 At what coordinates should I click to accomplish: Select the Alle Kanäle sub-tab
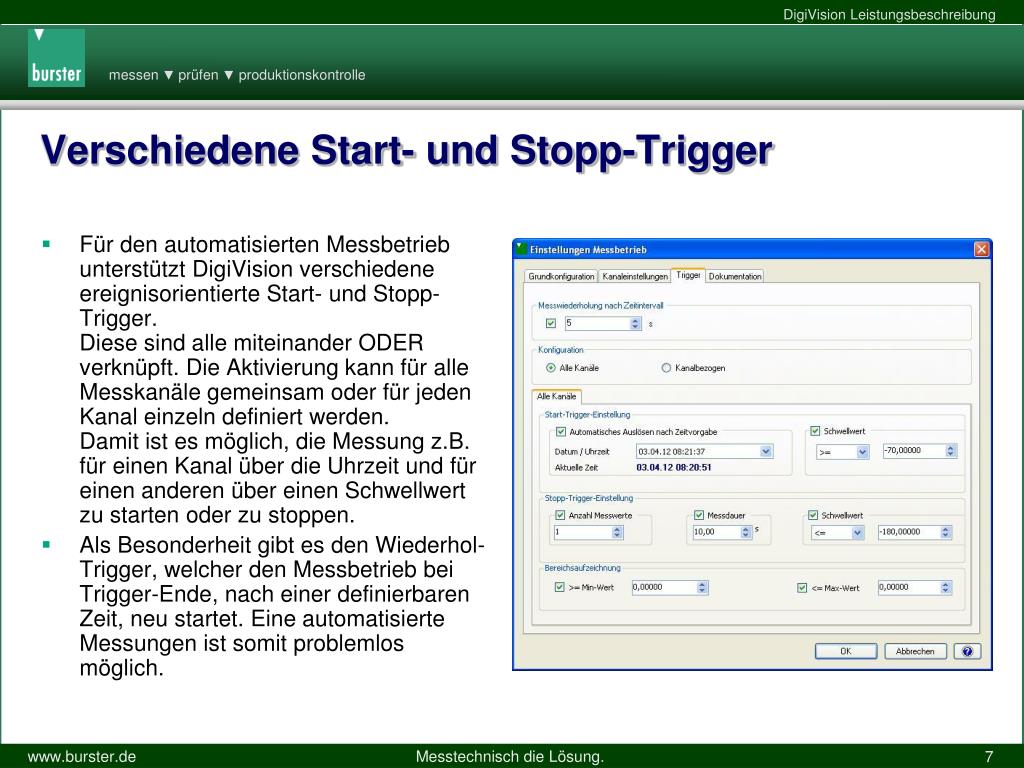(x=556, y=396)
